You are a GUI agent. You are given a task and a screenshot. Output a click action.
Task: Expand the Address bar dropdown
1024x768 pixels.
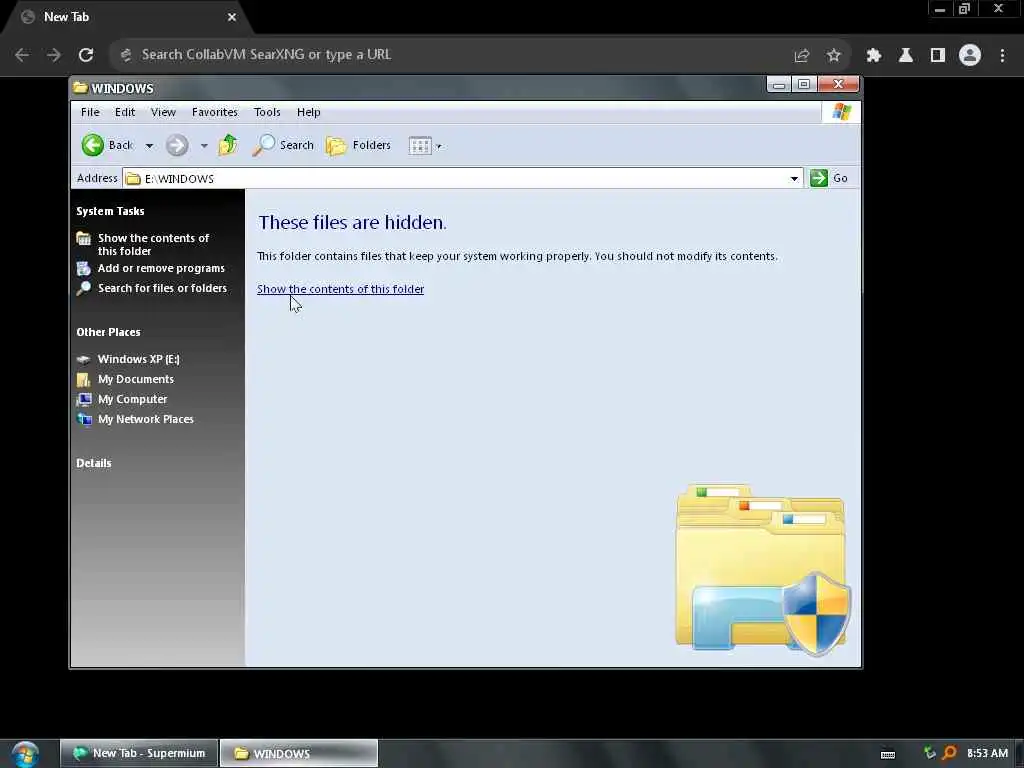coord(794,178)
